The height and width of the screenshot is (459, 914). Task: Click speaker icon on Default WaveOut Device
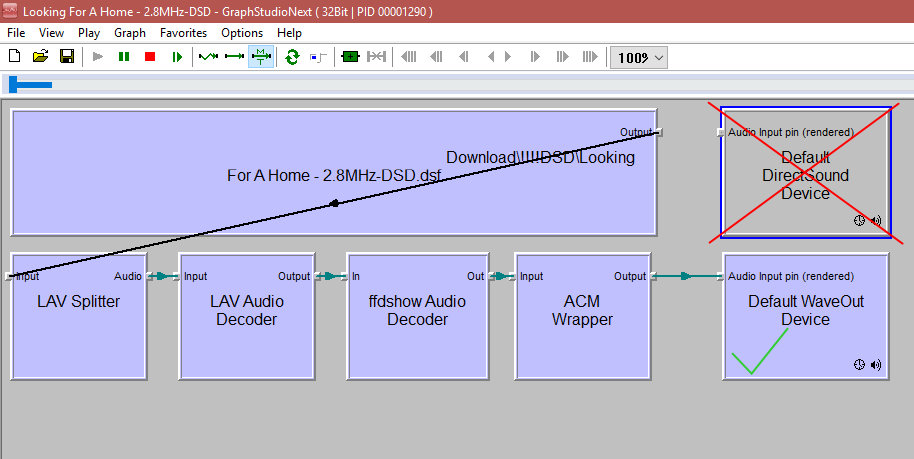click(x=876, y=365)
